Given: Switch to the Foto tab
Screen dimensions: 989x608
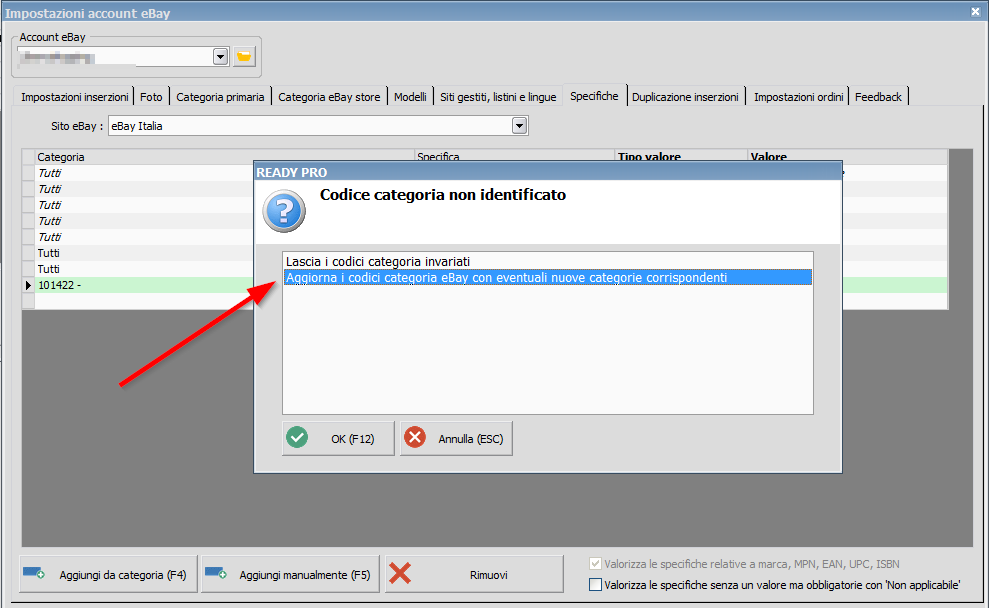Looking at the screenshot, I should (x=151, y=96).
